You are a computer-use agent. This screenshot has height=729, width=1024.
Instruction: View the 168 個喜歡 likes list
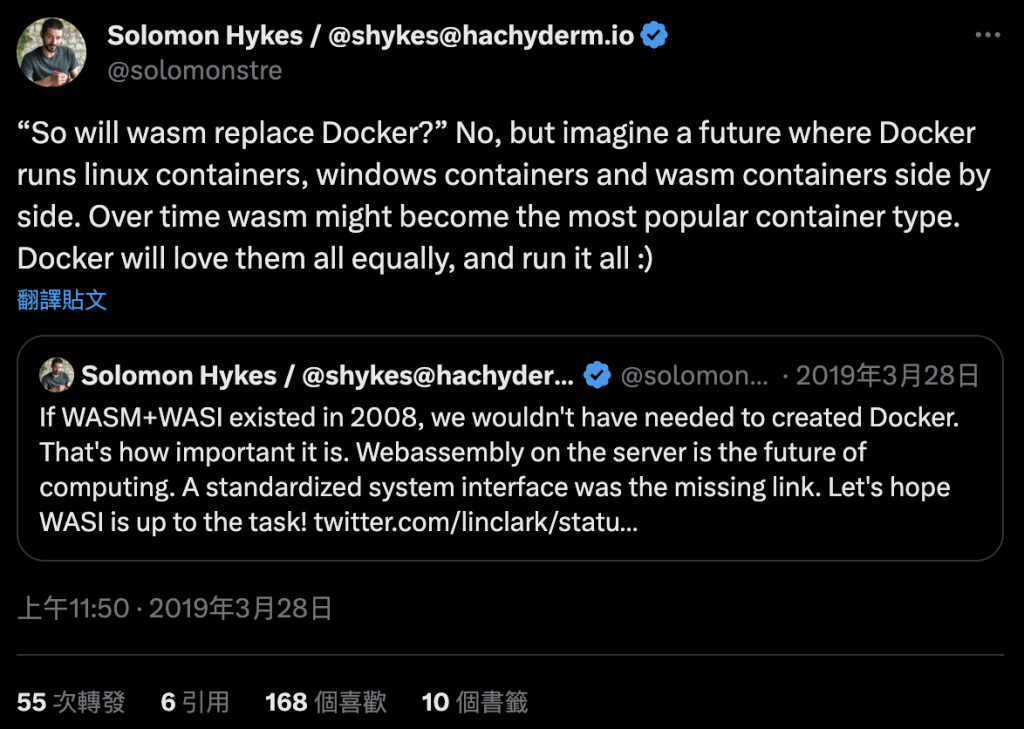(x=325, y=702)
